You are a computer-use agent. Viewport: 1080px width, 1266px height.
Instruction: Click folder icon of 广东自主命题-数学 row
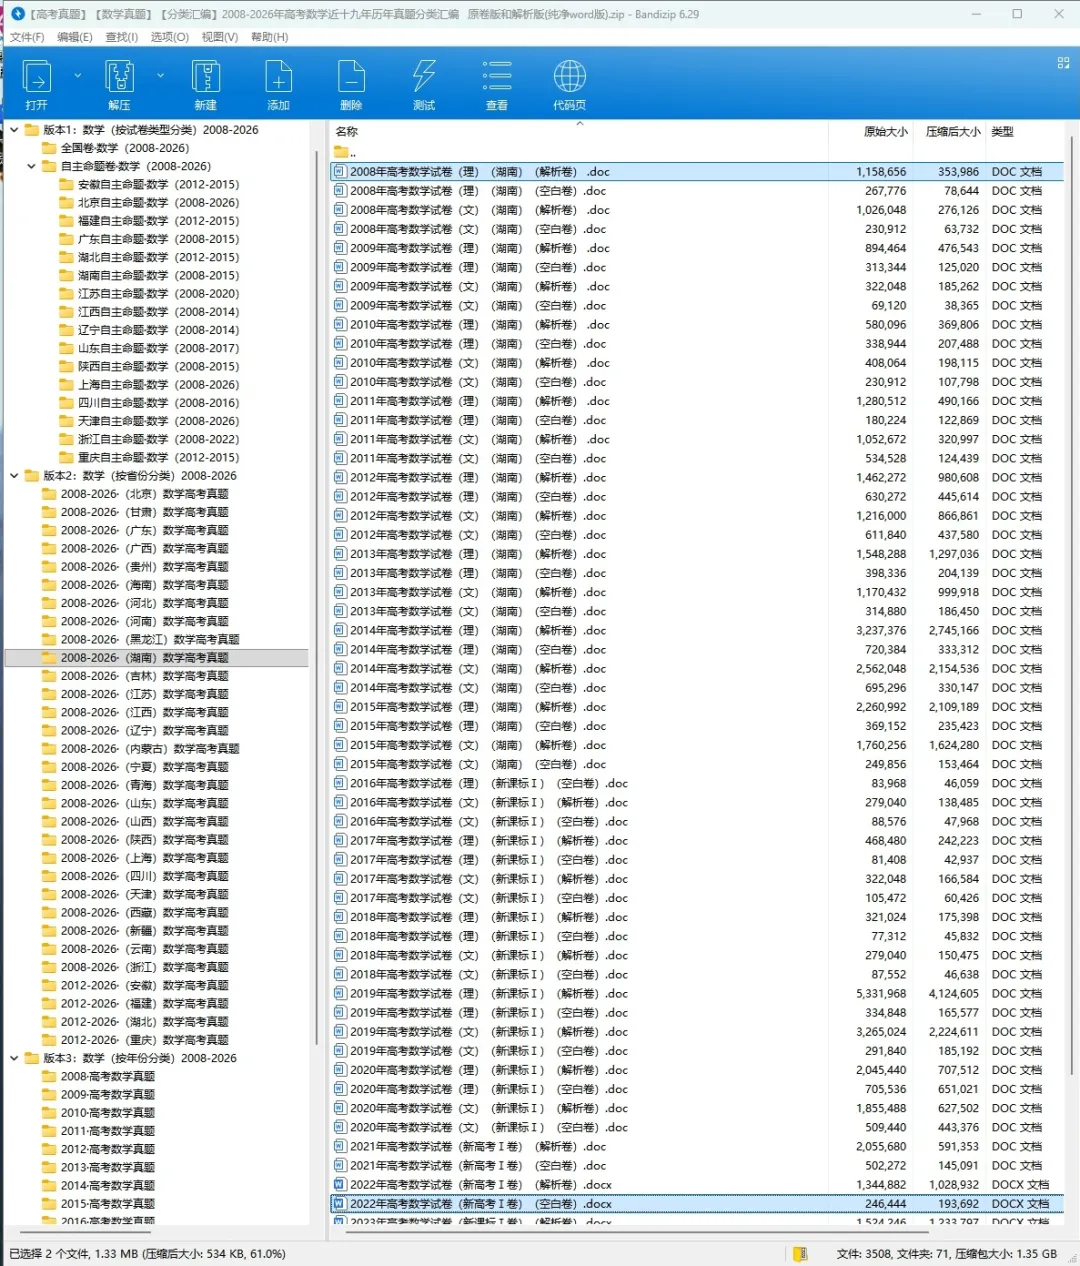coord(67,239)
